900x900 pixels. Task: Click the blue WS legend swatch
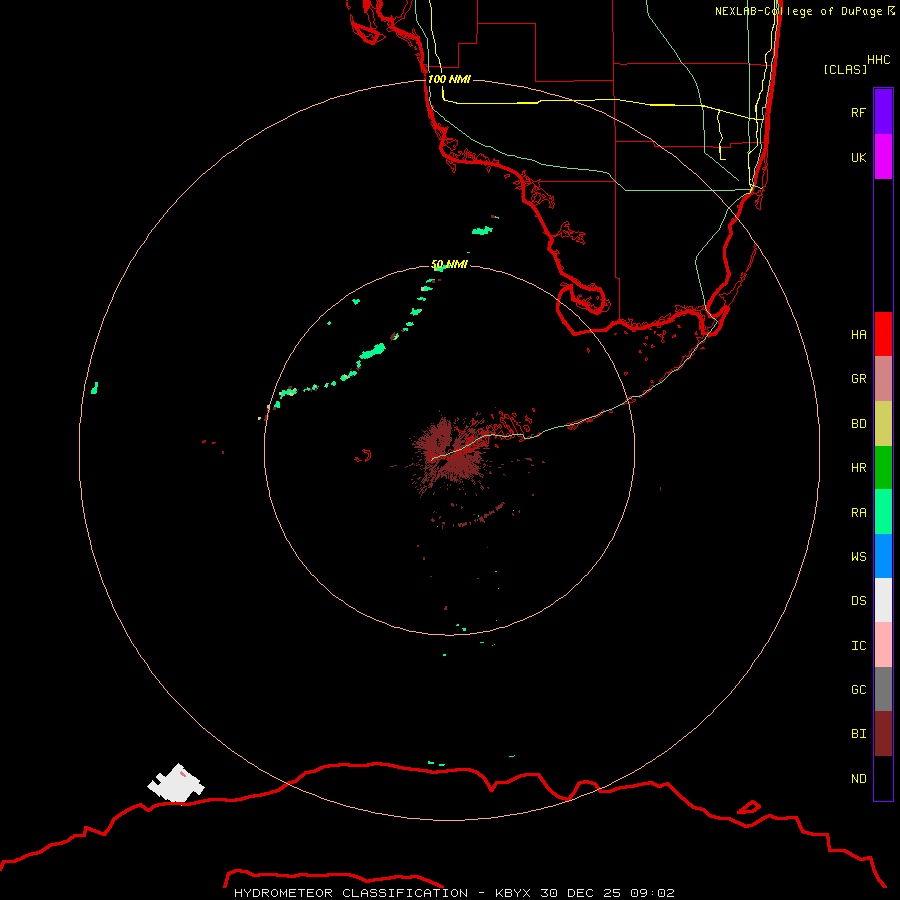[x=883, y=556]
